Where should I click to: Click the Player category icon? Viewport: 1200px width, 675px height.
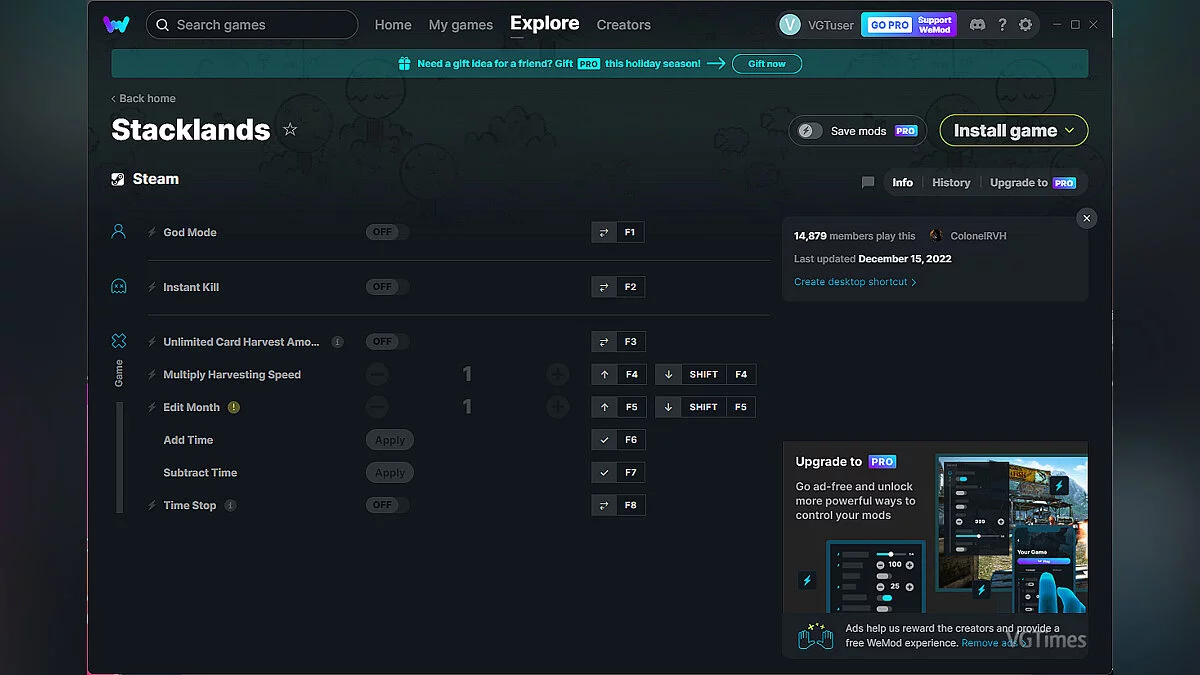click(119, 232)
